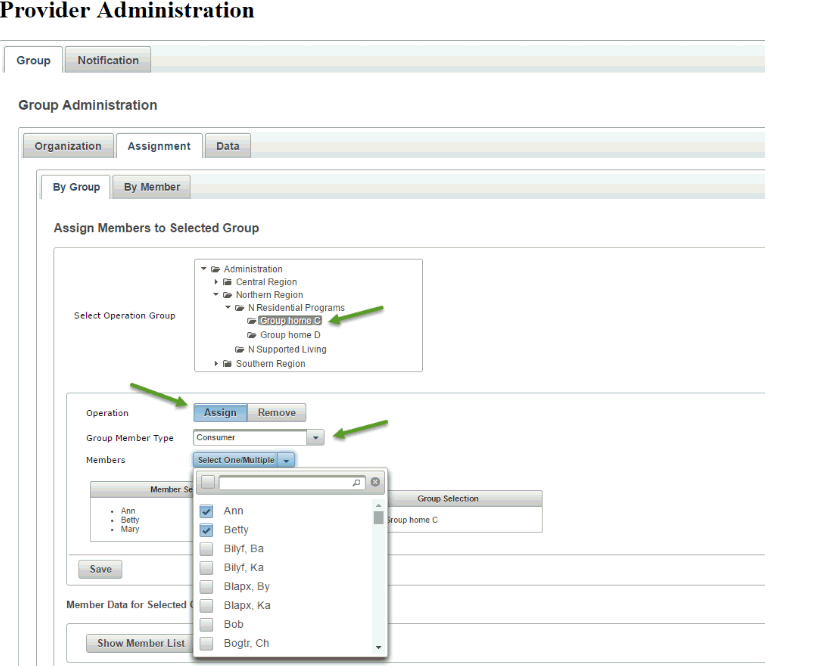
Task: Open the Group Member Type dropdown
Action: 316,437
